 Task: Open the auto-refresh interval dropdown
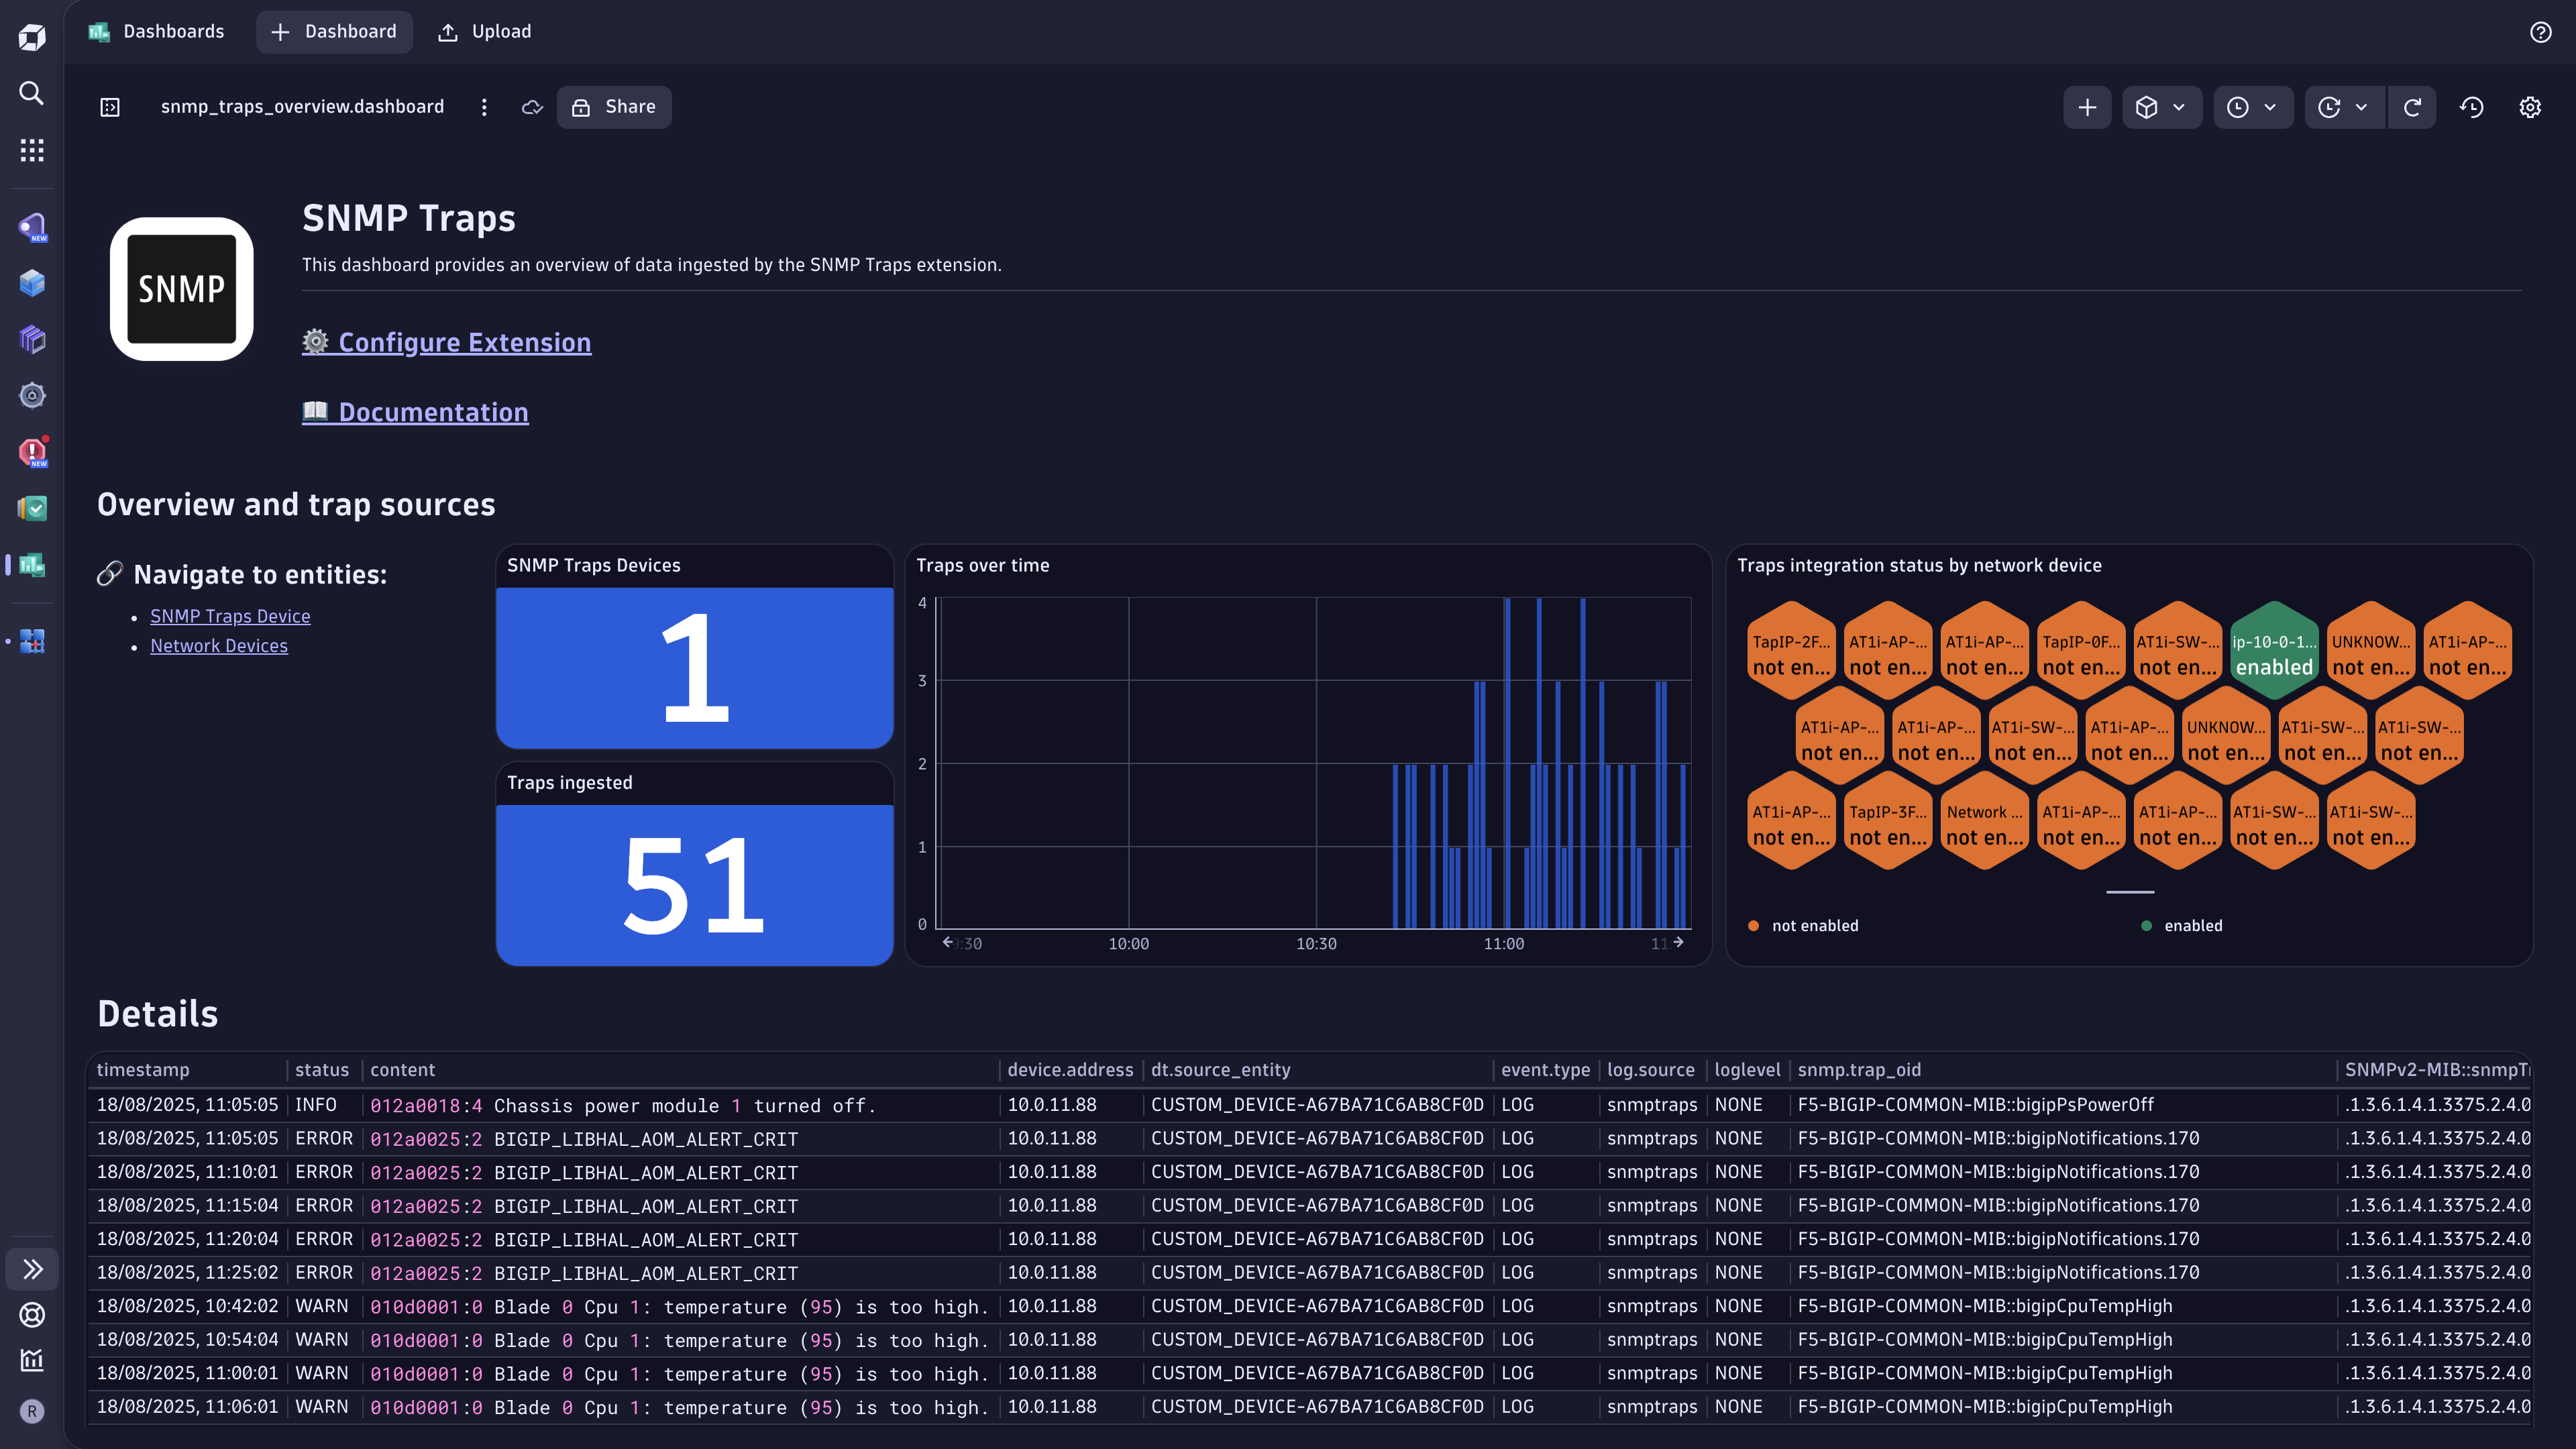[x=2342, y=107]
